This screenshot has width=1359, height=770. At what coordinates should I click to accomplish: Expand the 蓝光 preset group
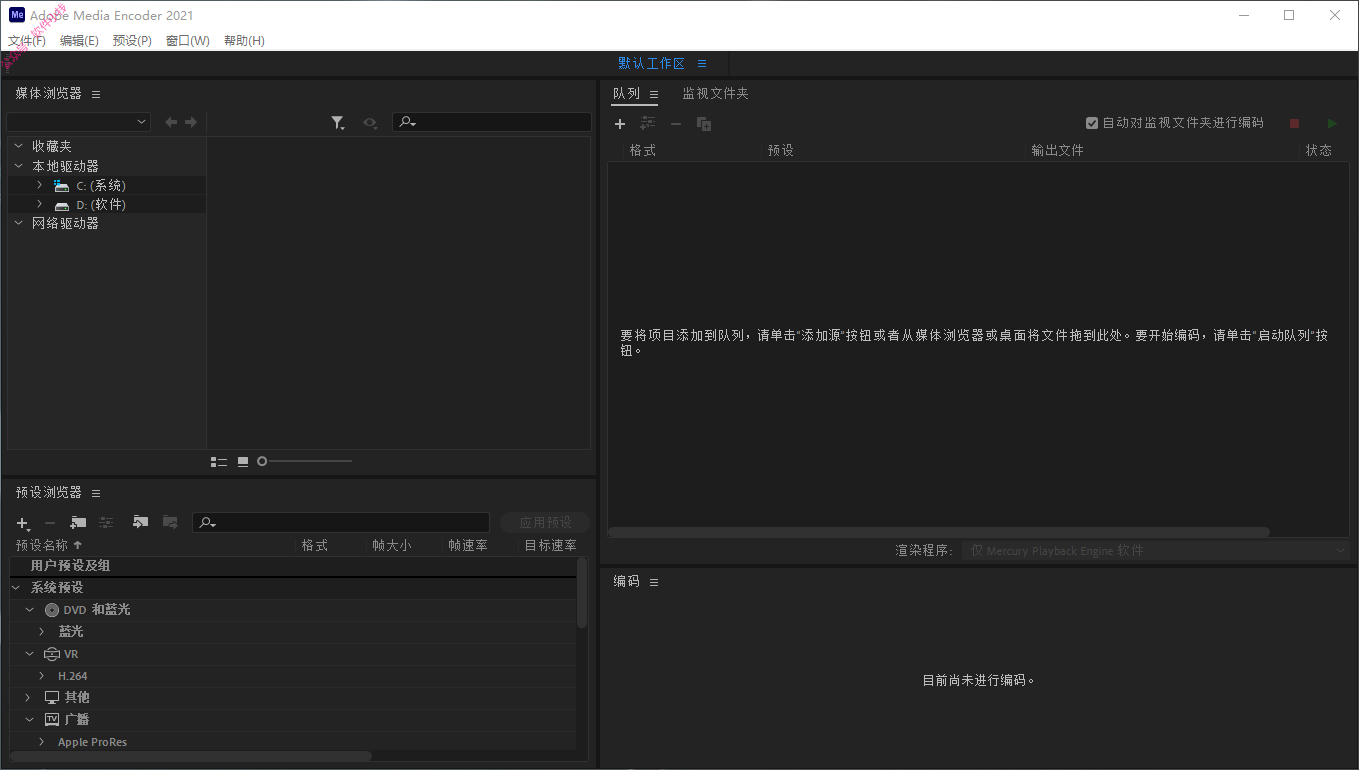(42, 632)
